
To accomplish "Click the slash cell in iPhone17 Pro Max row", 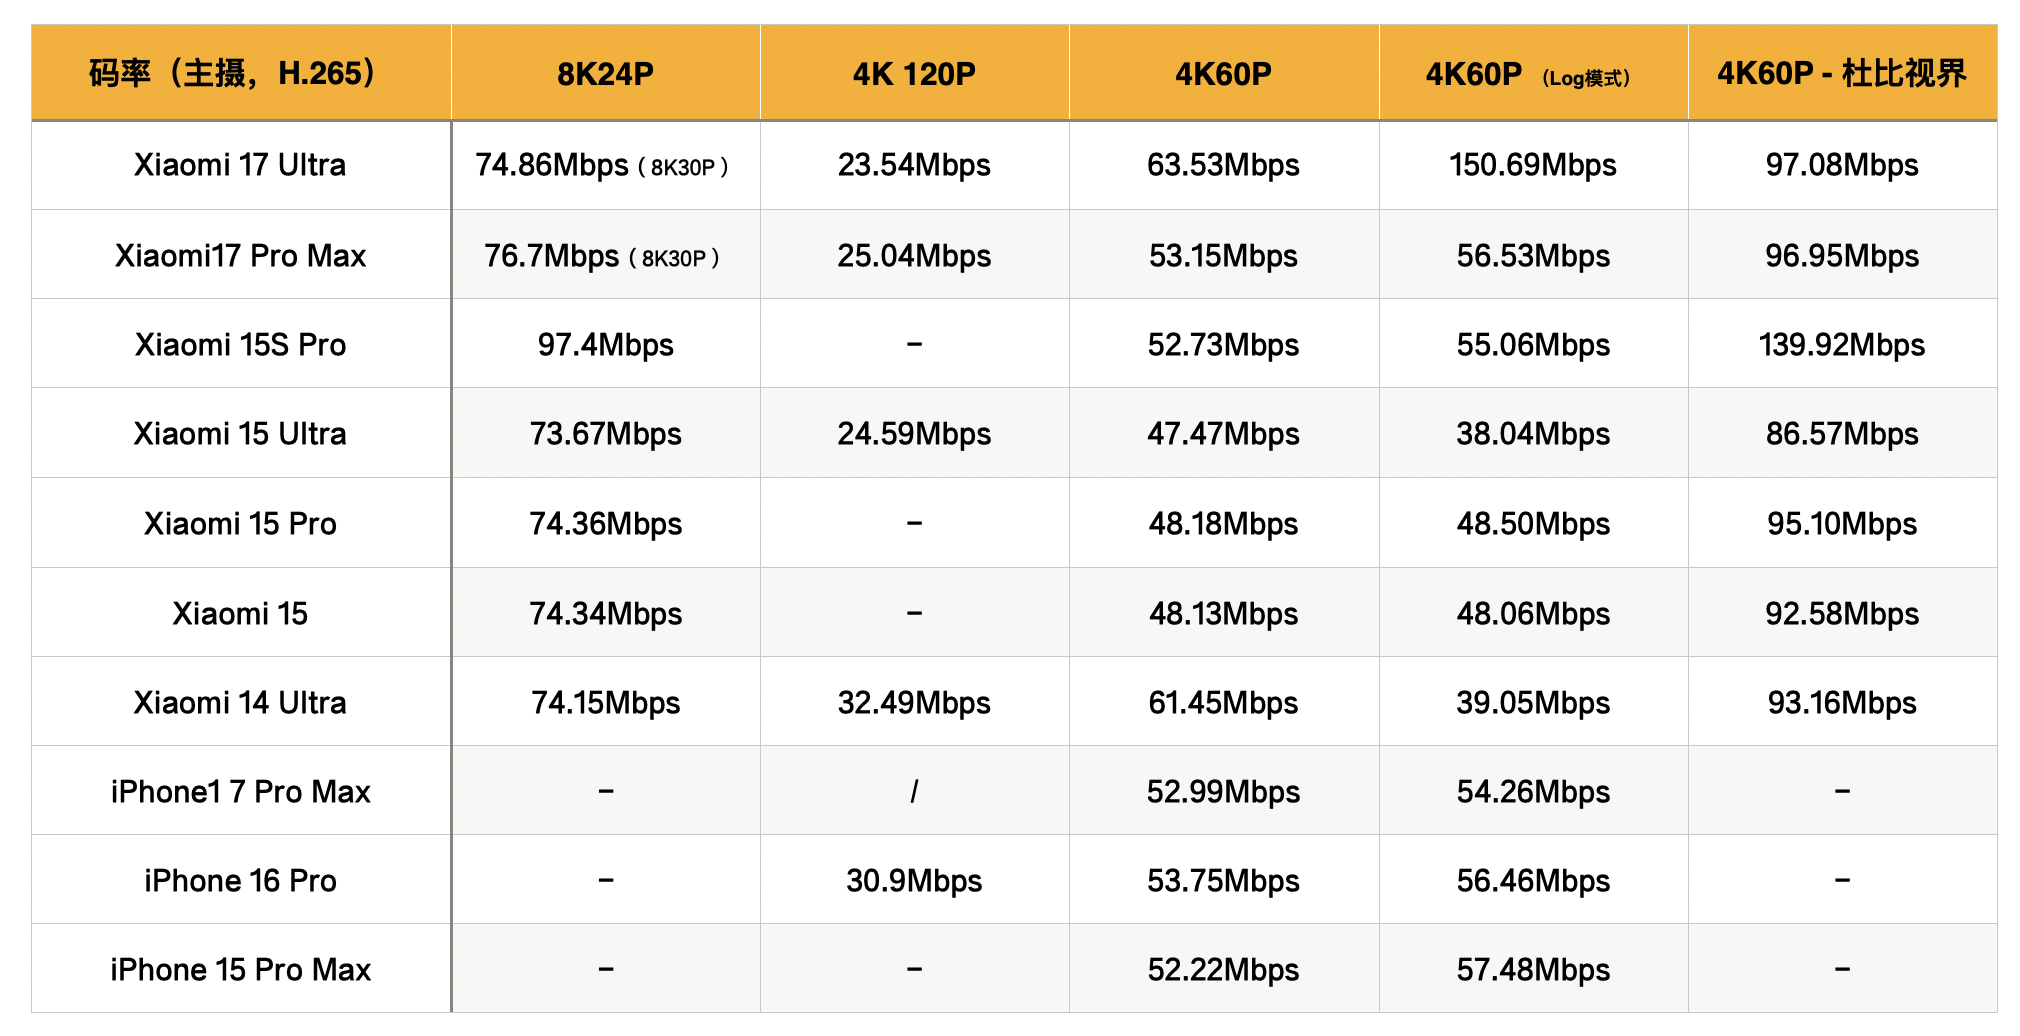I will click(x=914, y=791).
